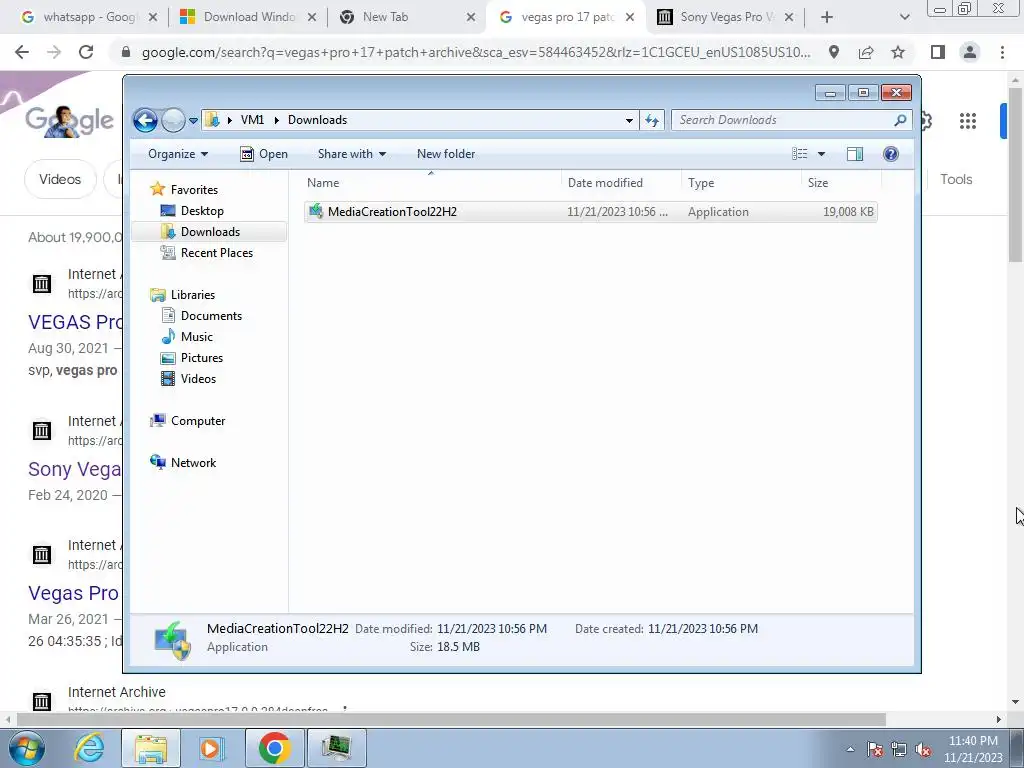The image size is (1024, 768).
Task: Click Downloads in the address breadcrumb
Action: (x=317, y=120)
